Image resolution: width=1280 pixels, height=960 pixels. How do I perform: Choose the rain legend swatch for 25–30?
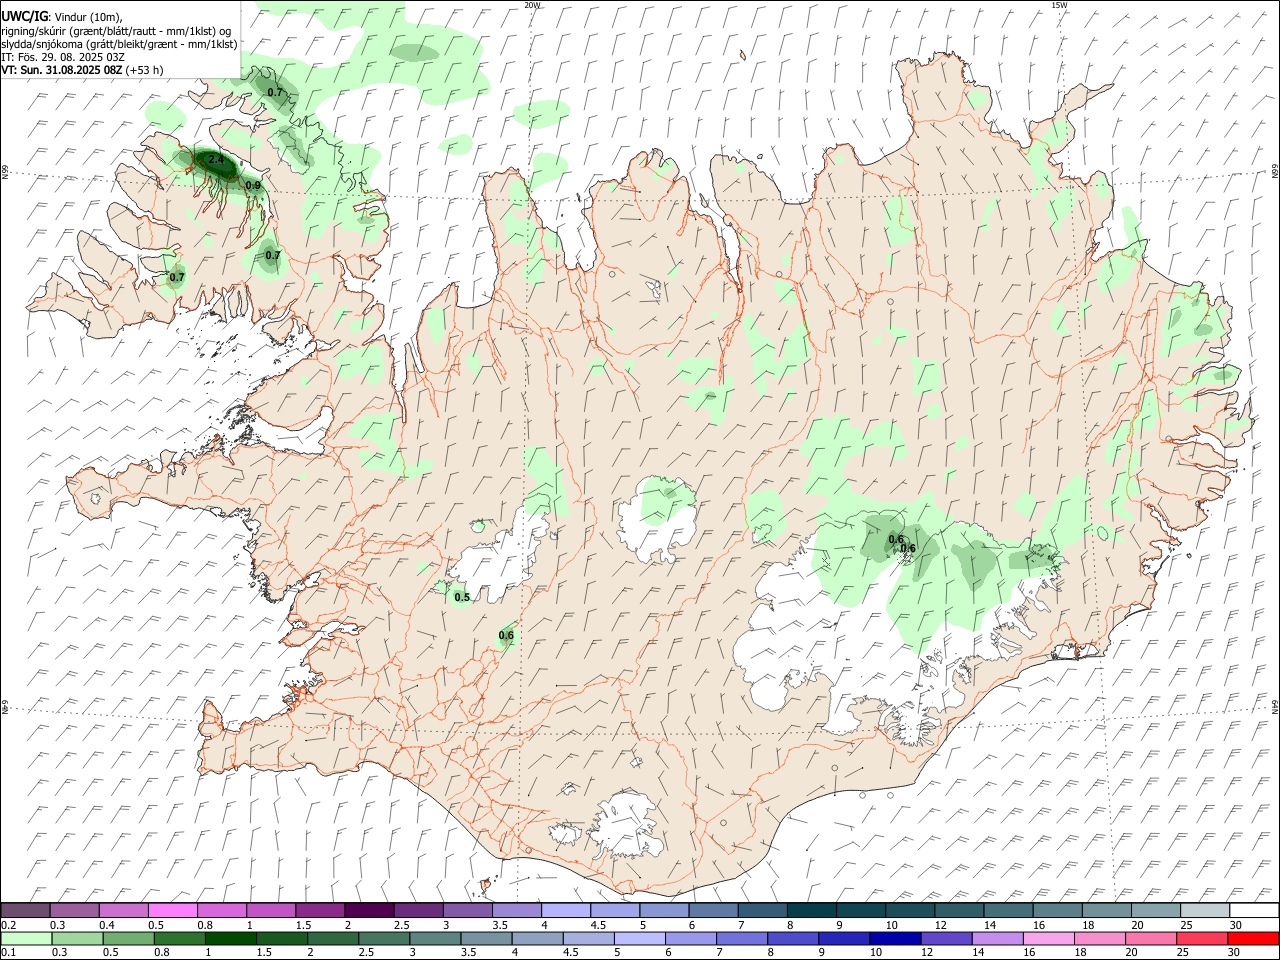pos(1200,938)
